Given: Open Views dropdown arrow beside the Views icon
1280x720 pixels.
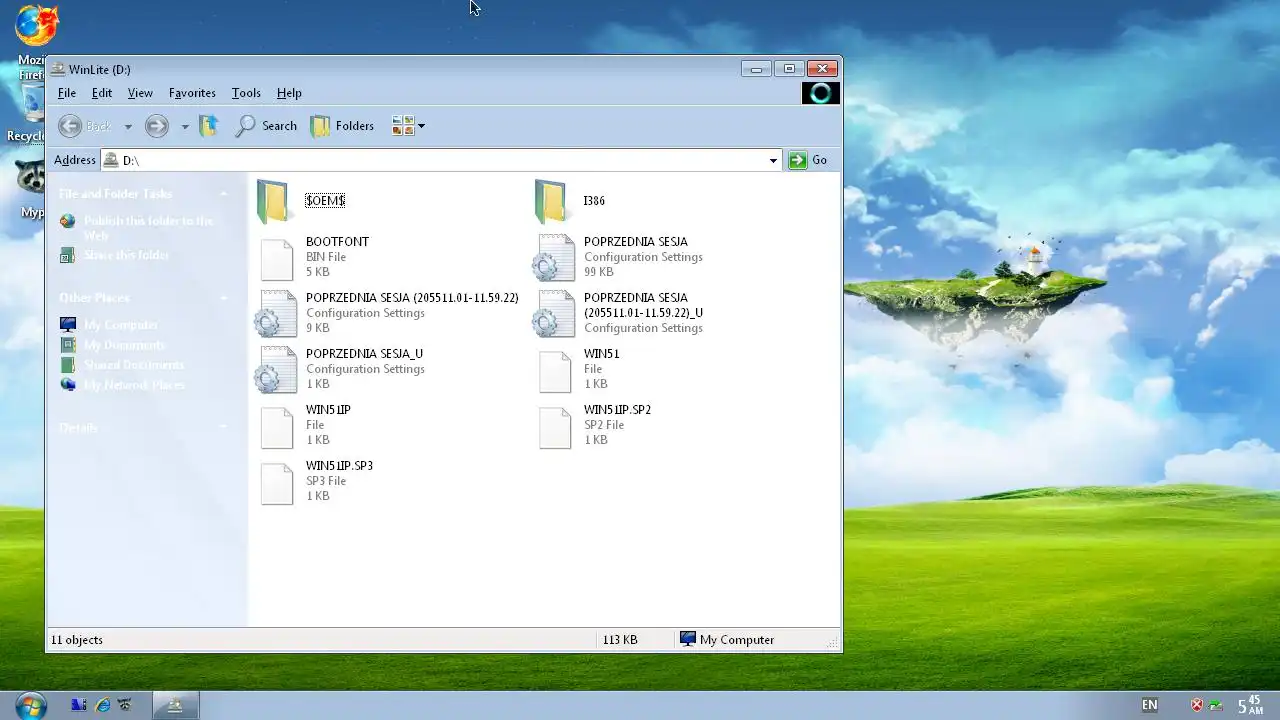Looking at the screenshot, I should [421, 126].
